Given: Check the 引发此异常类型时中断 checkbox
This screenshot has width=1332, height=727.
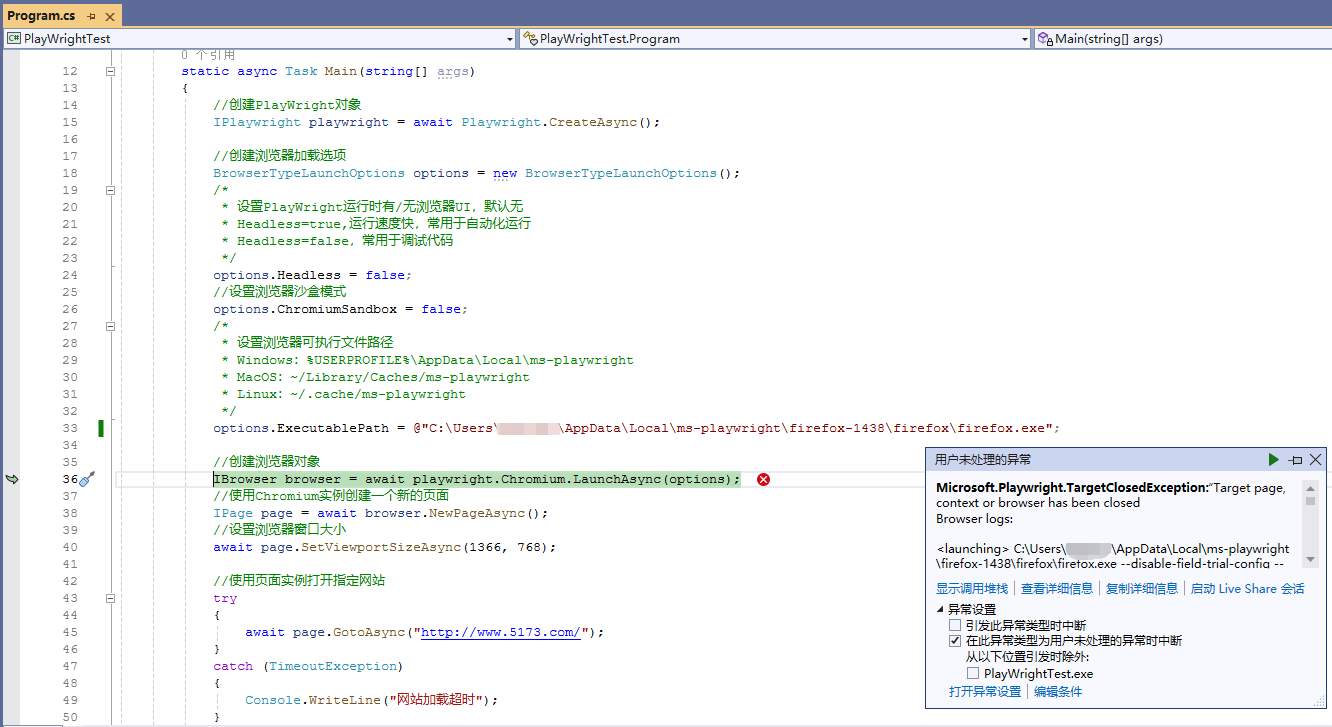Looking at the screenshot, I should [x=954, y=625].
